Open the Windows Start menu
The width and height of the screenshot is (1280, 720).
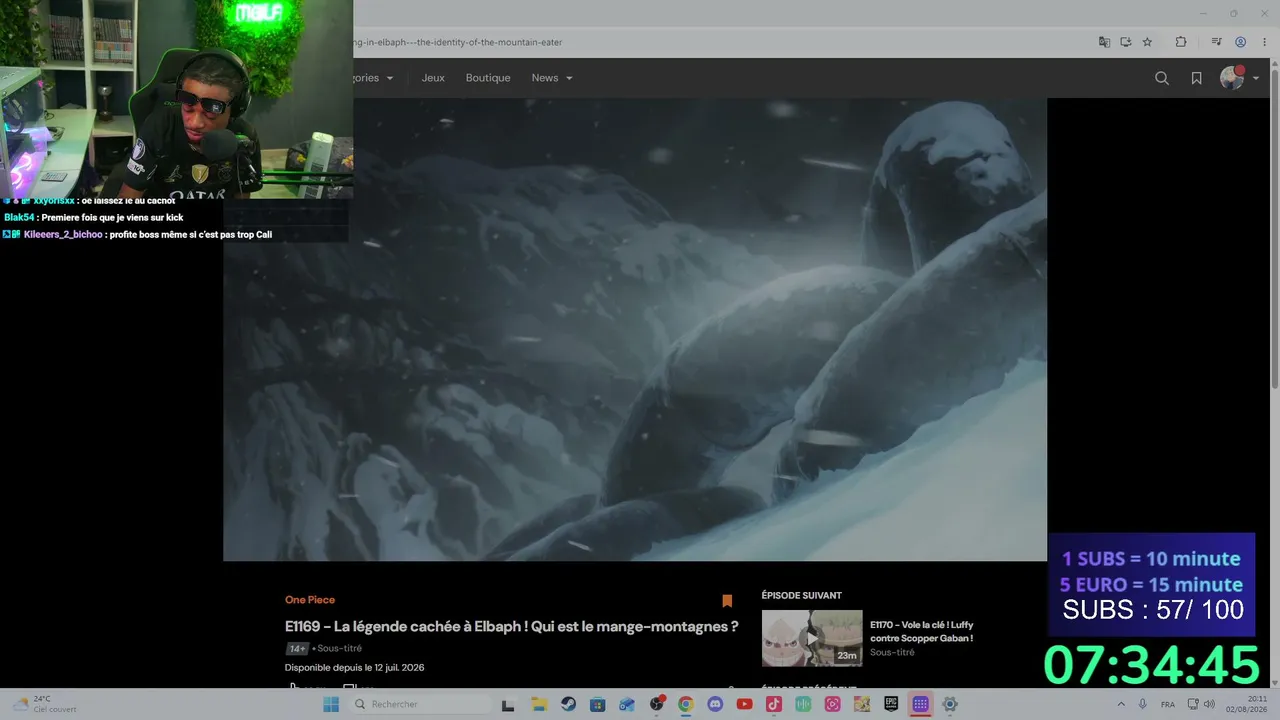point(331,704)
